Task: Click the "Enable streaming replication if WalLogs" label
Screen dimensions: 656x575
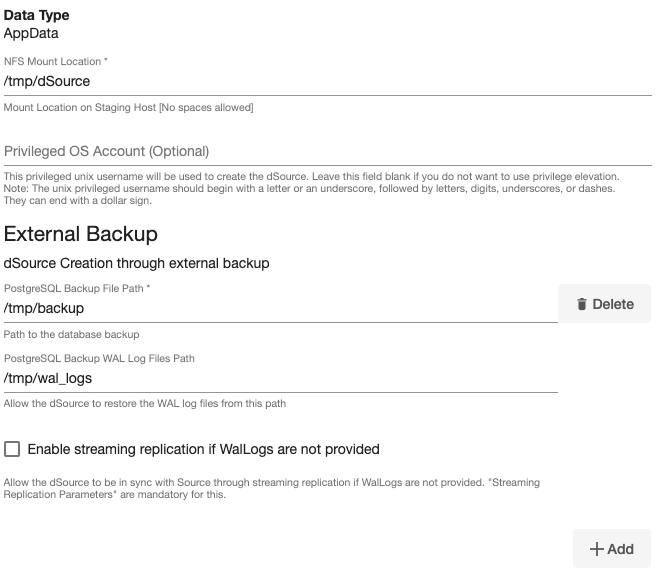Action: coord(203,449)
